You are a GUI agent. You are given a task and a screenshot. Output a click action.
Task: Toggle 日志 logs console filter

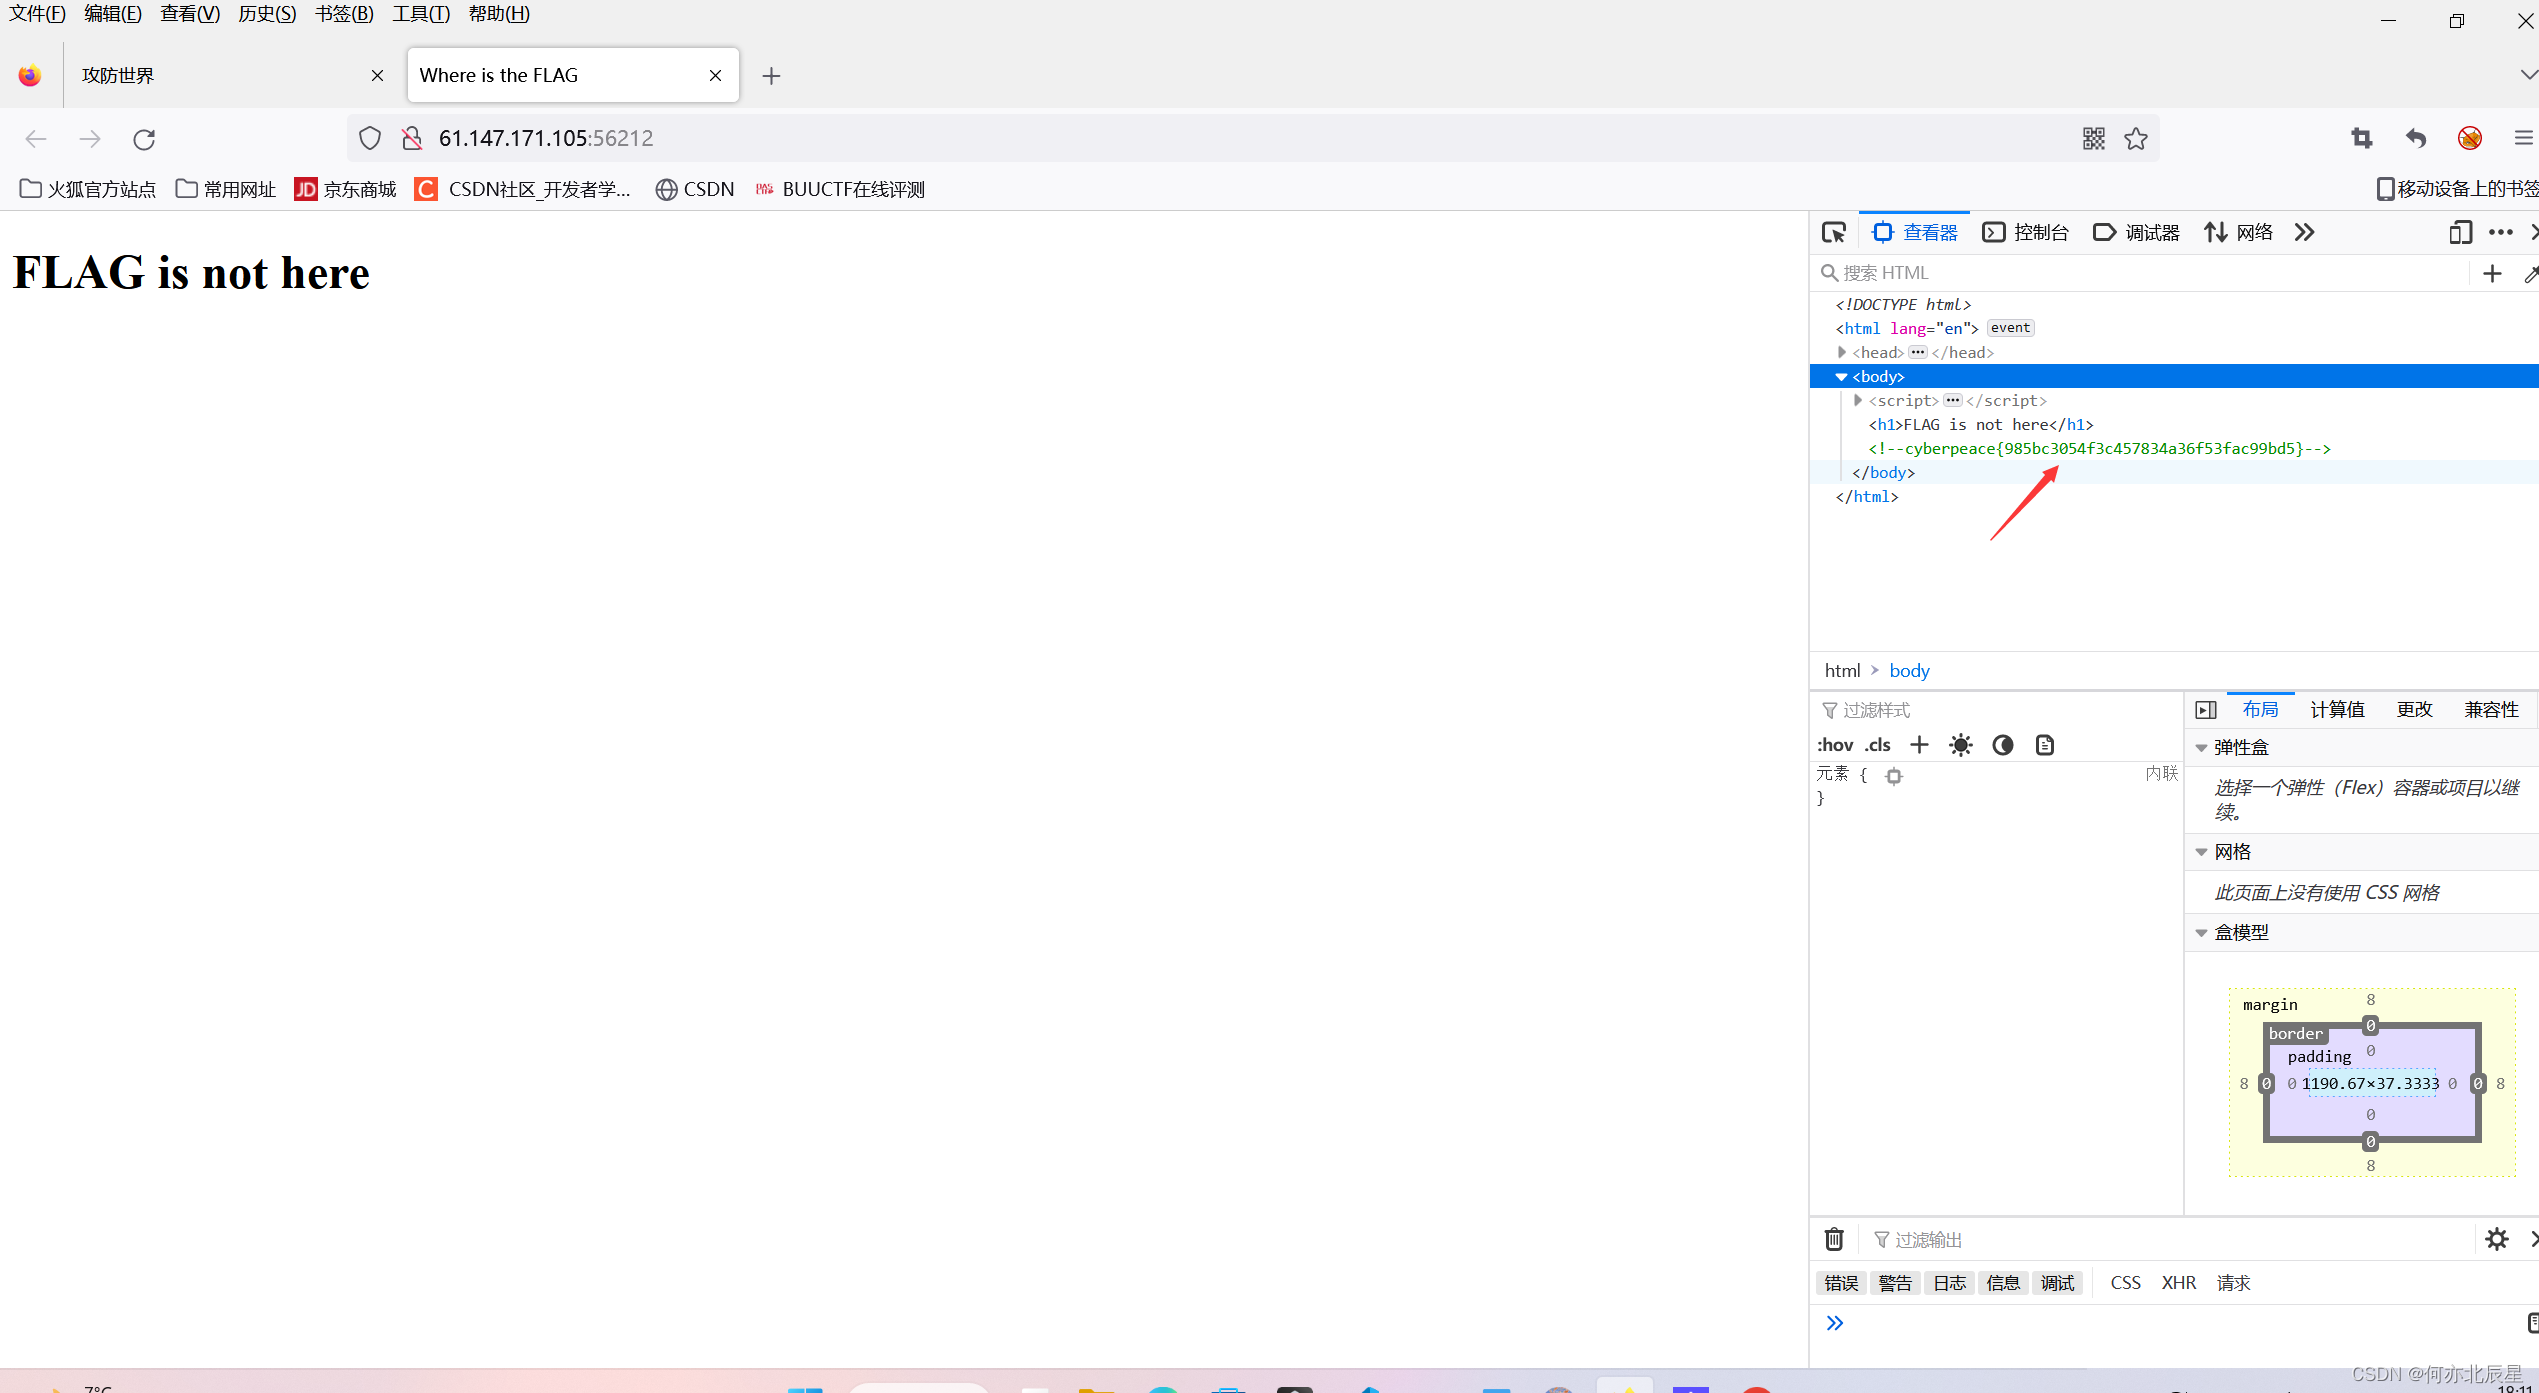(x=1949, y=1283)
